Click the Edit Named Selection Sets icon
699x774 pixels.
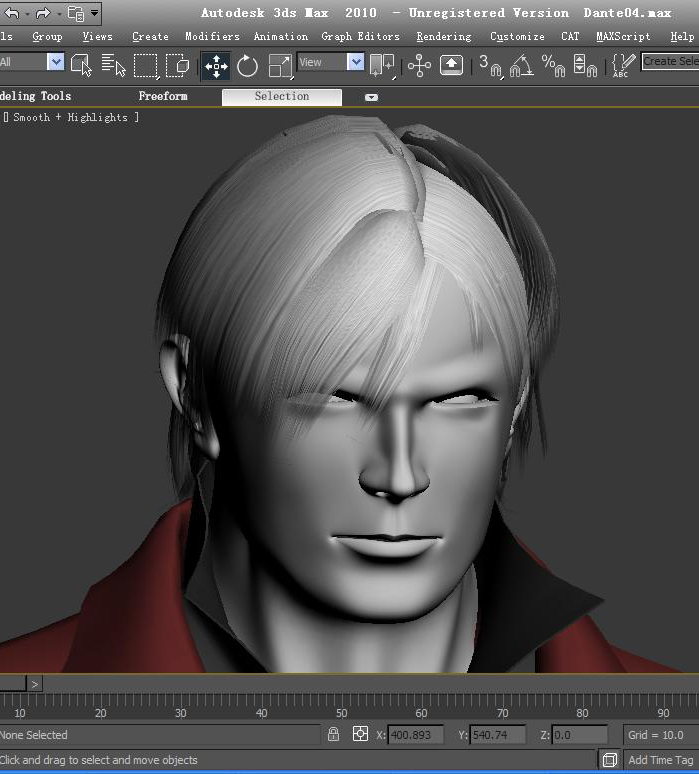coord(623,65)
